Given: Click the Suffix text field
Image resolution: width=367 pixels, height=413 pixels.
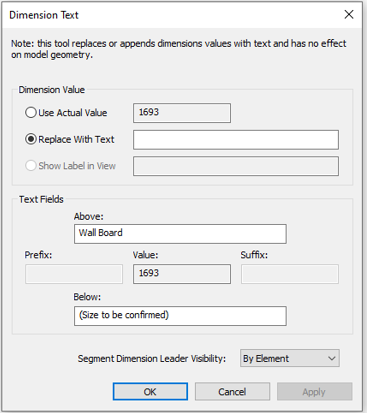Looking at the screenshot, I should (x=290, y=274).
